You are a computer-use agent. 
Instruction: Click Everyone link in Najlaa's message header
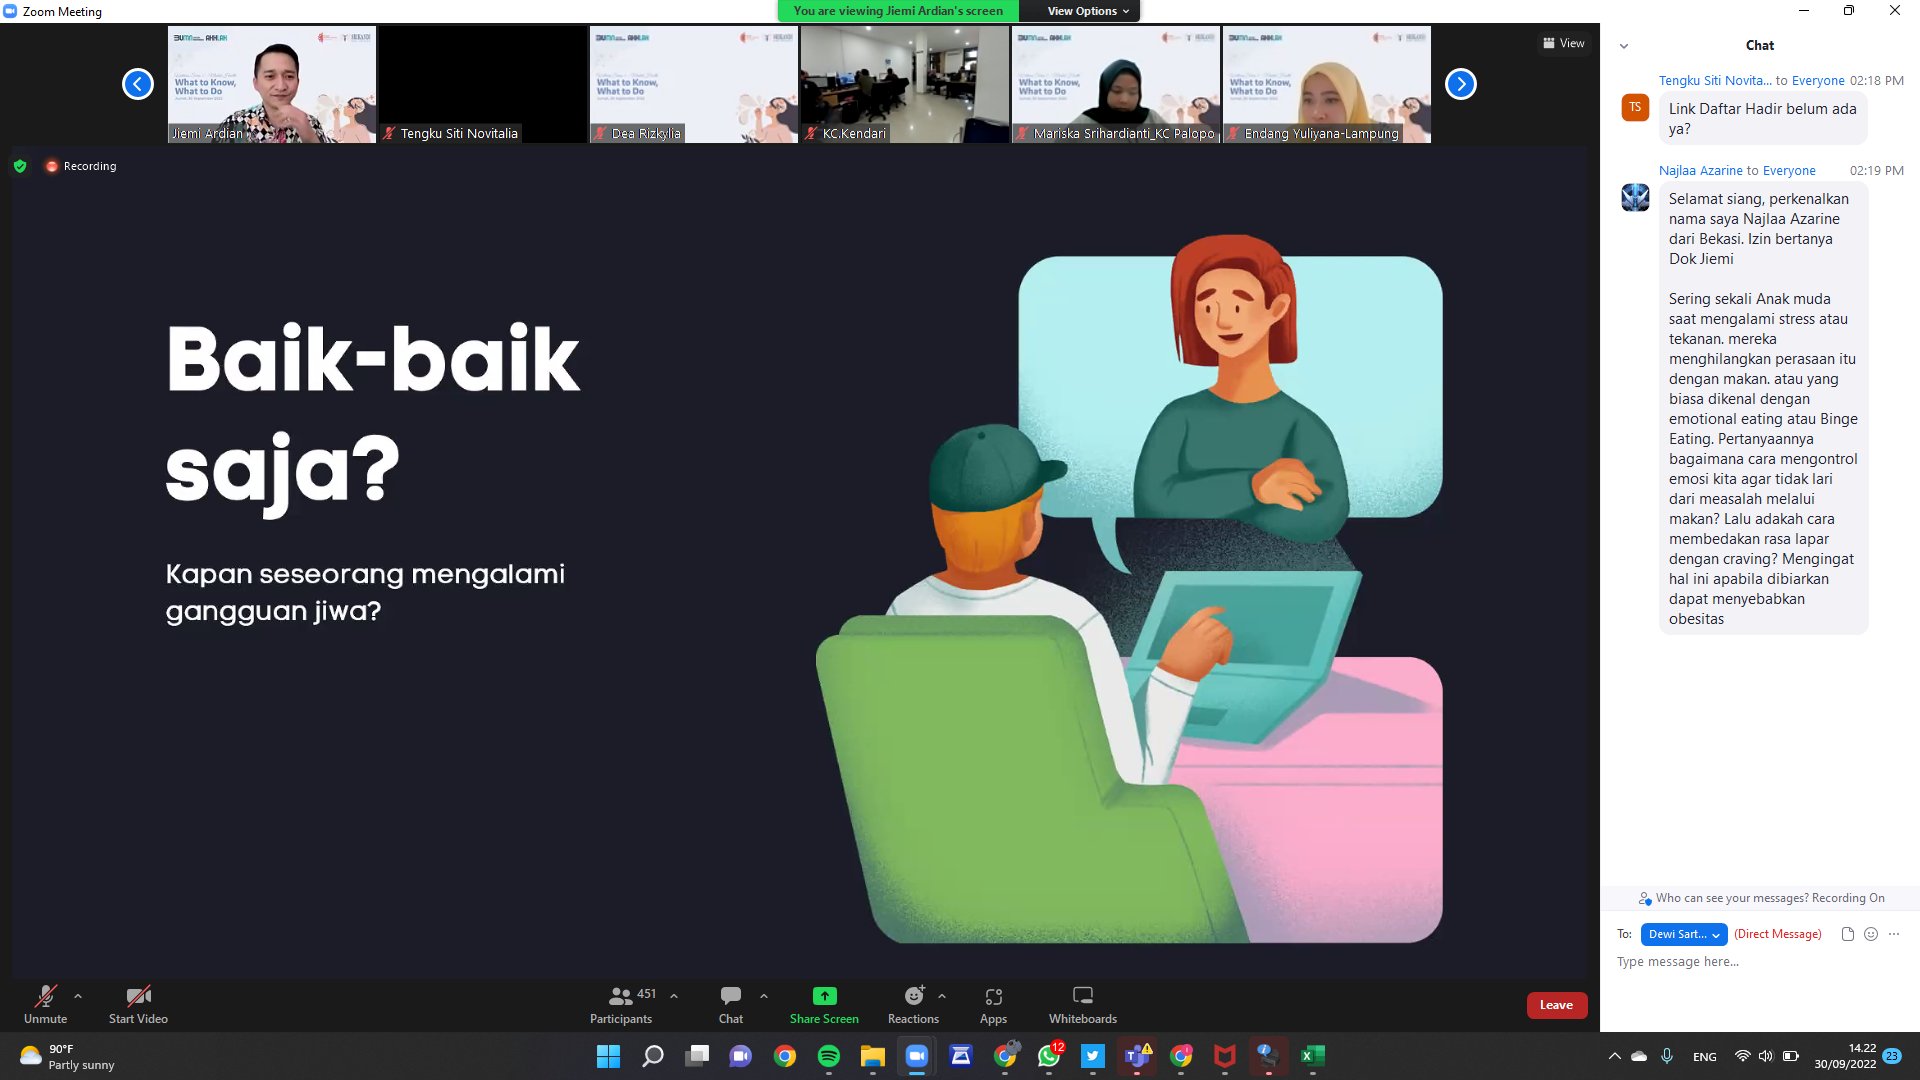[1790, 170]
